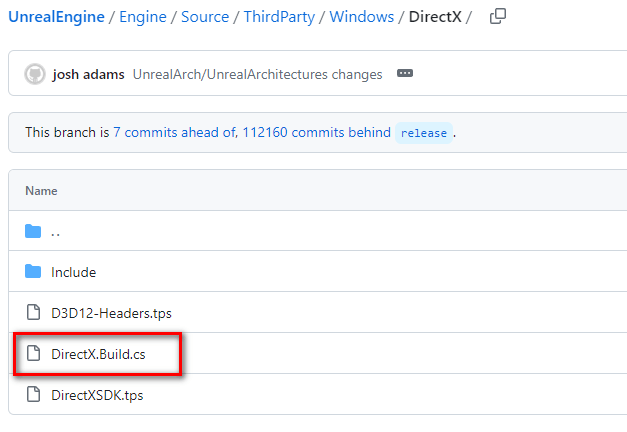Image resolution: width=627 pixels, height=432 pixels.
Task: View the 112160 commits behind link
Action: (317, 132)
